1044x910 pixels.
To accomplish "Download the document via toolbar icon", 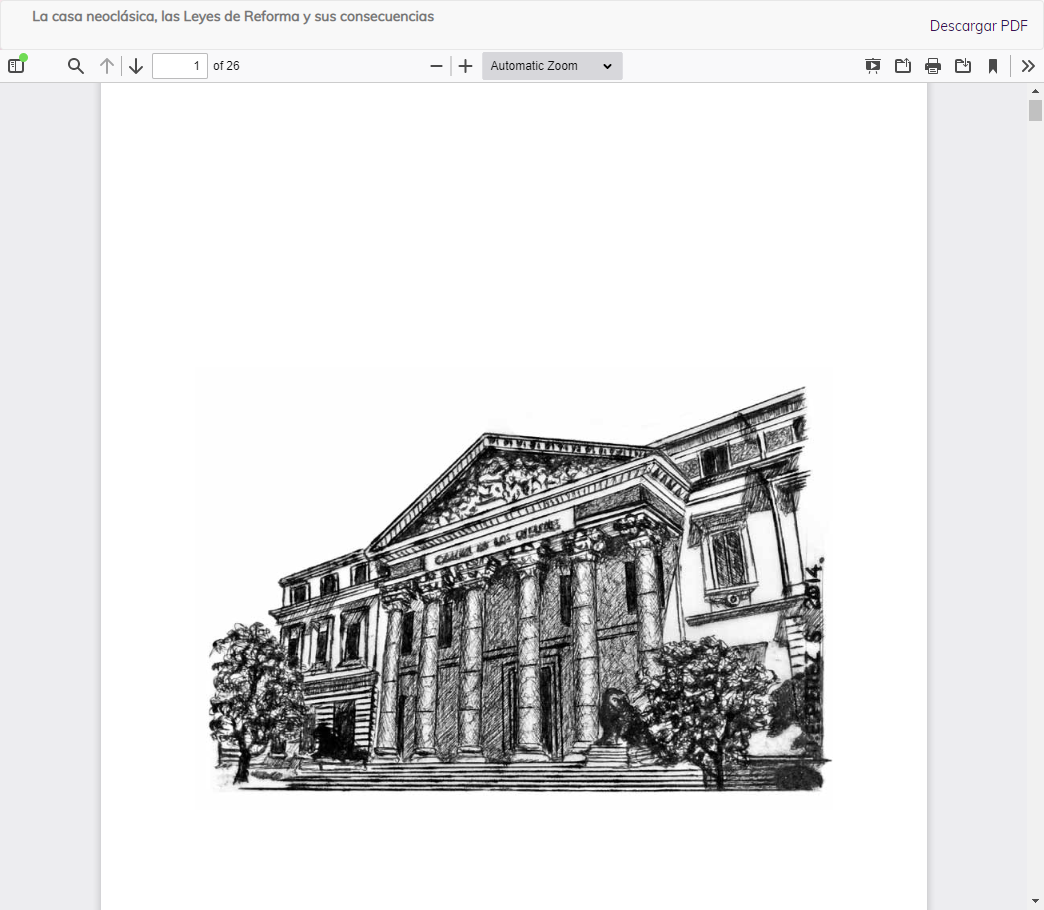I will coord(963,66).
